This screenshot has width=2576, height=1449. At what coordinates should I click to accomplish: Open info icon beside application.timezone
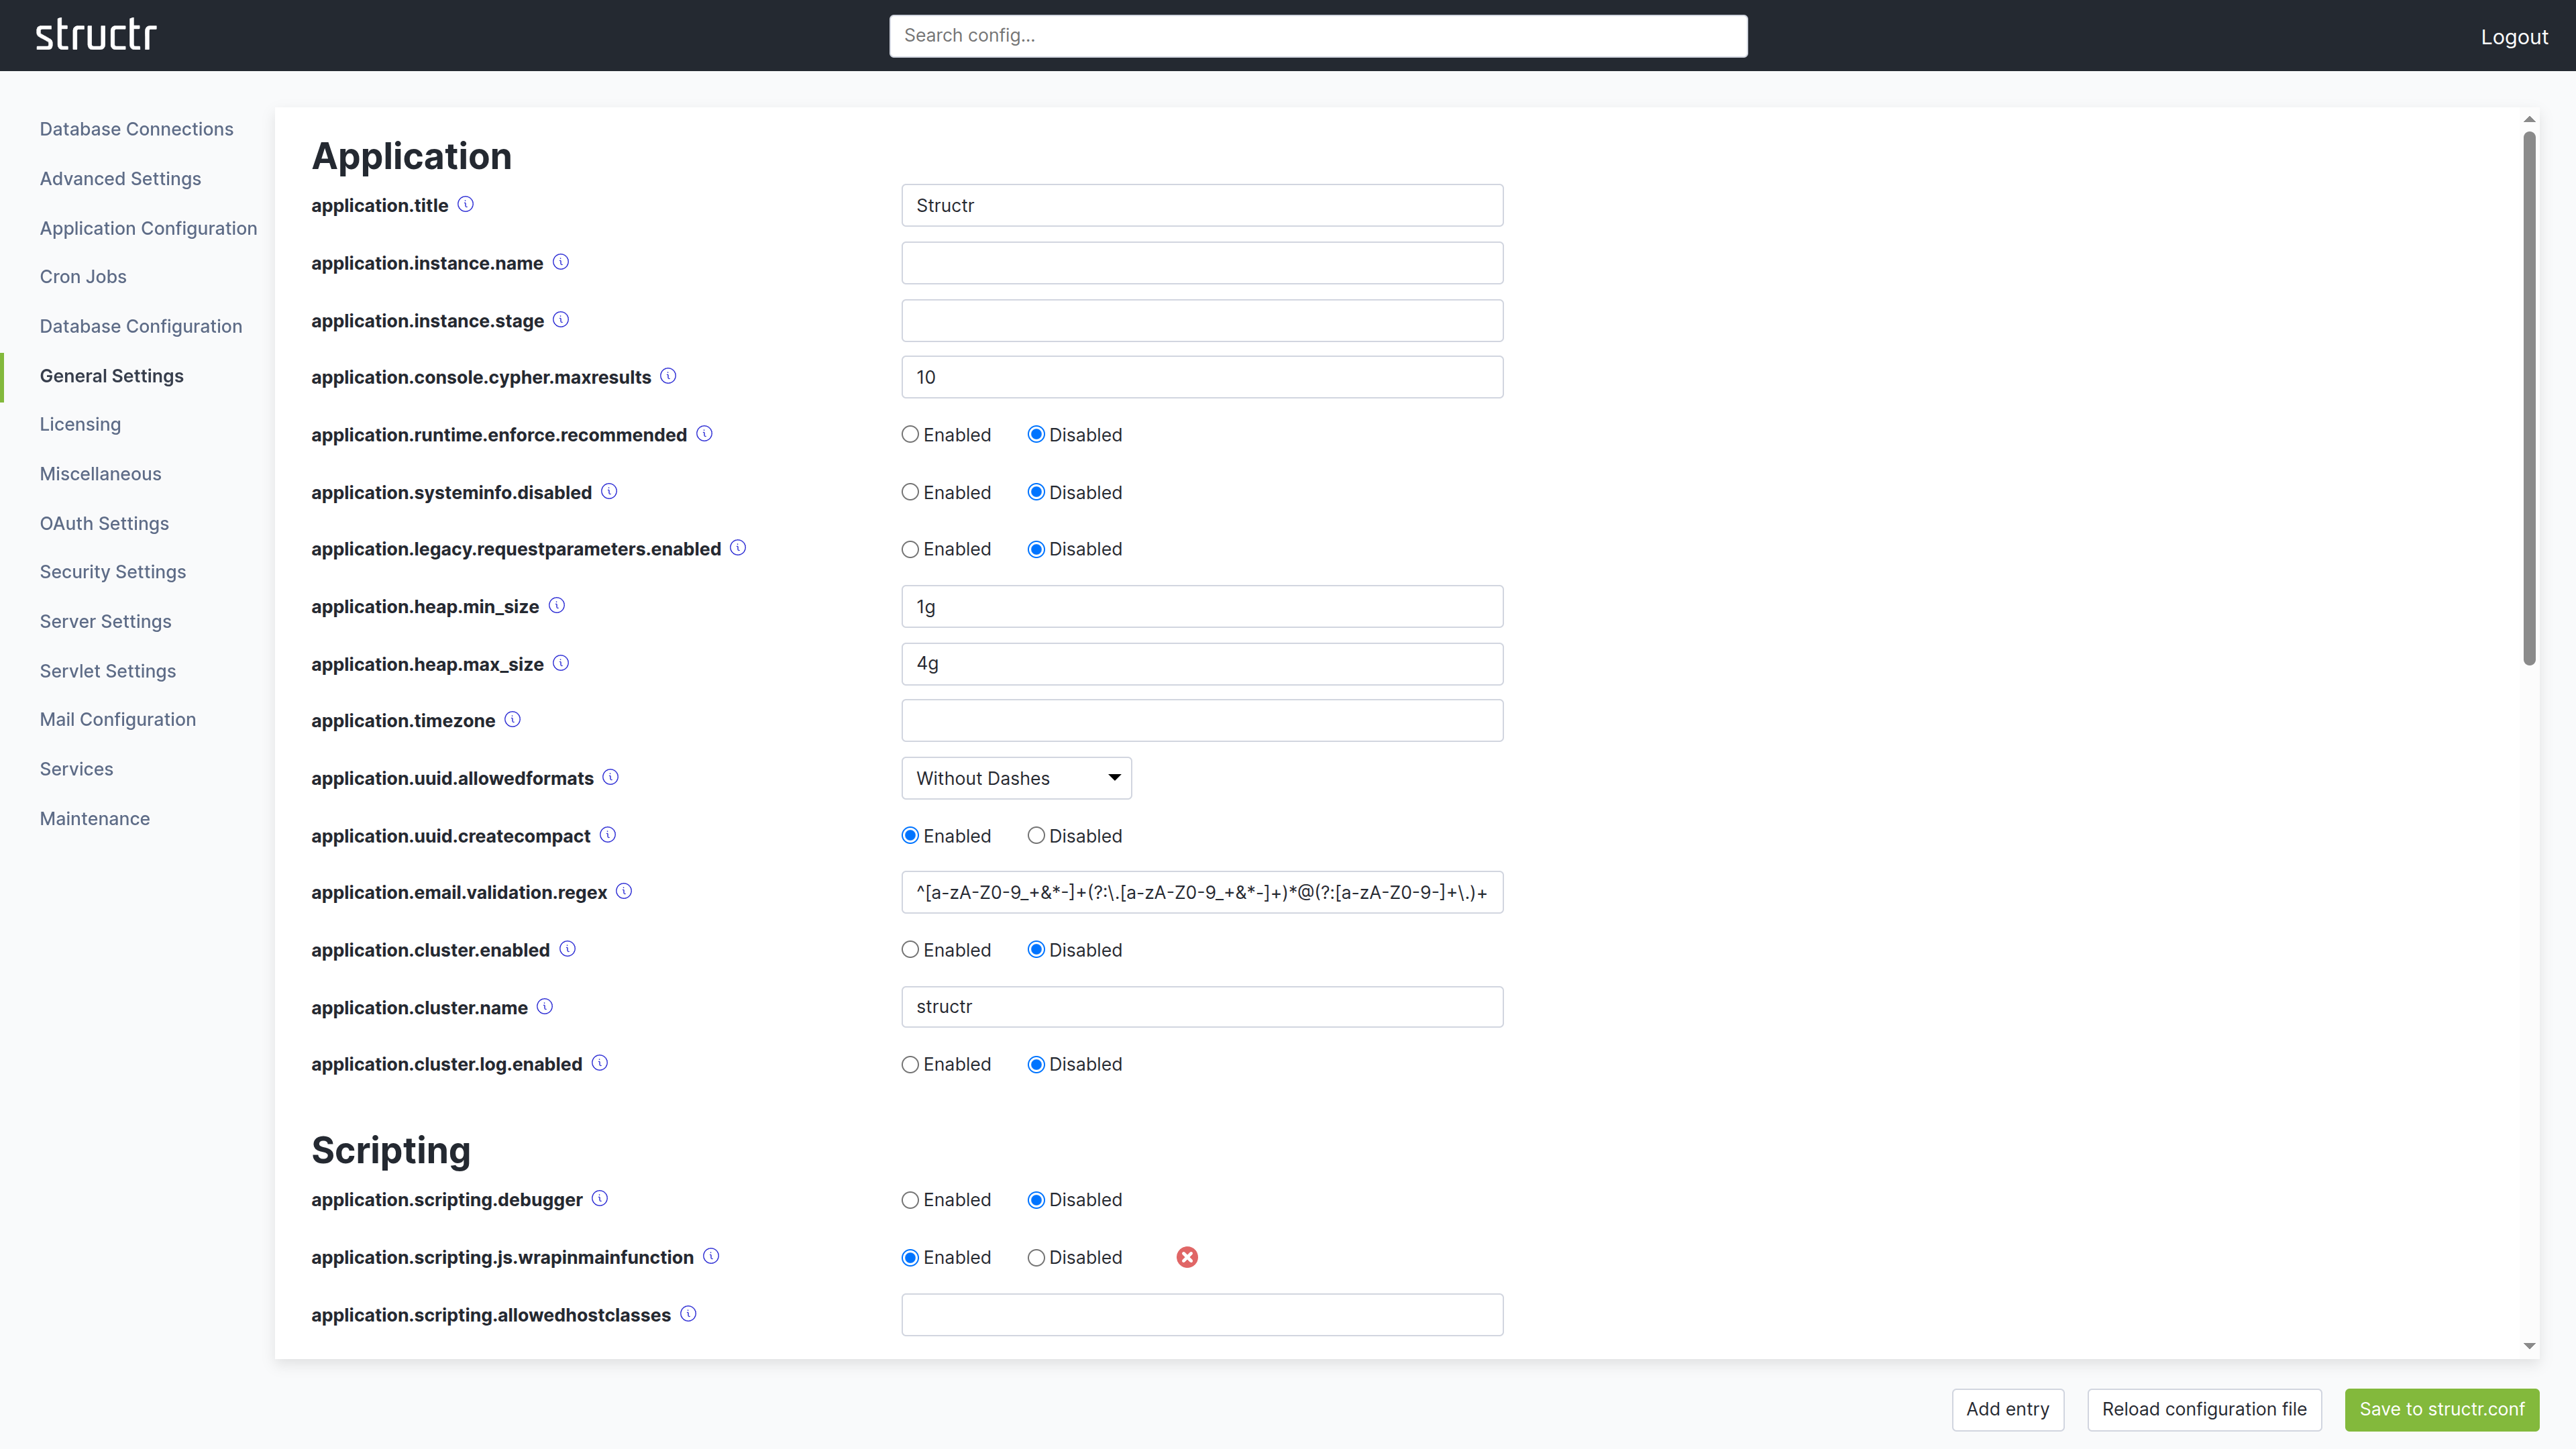click(512, 719)
